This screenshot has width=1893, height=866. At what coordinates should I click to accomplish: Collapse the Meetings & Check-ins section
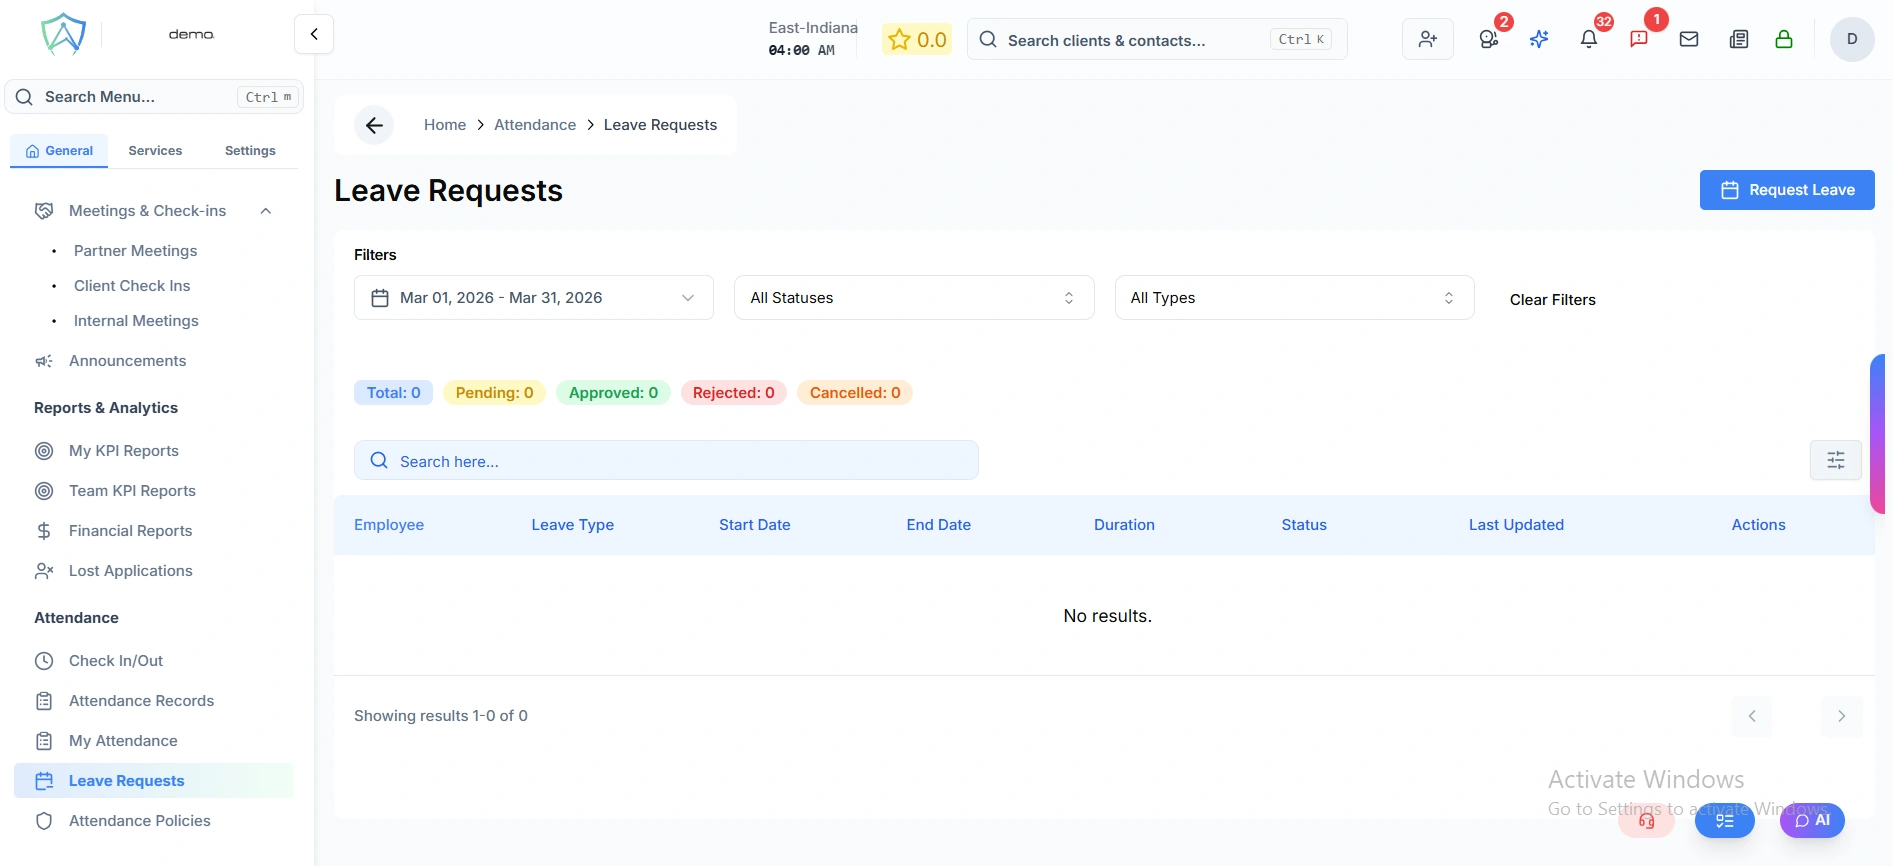266,211
